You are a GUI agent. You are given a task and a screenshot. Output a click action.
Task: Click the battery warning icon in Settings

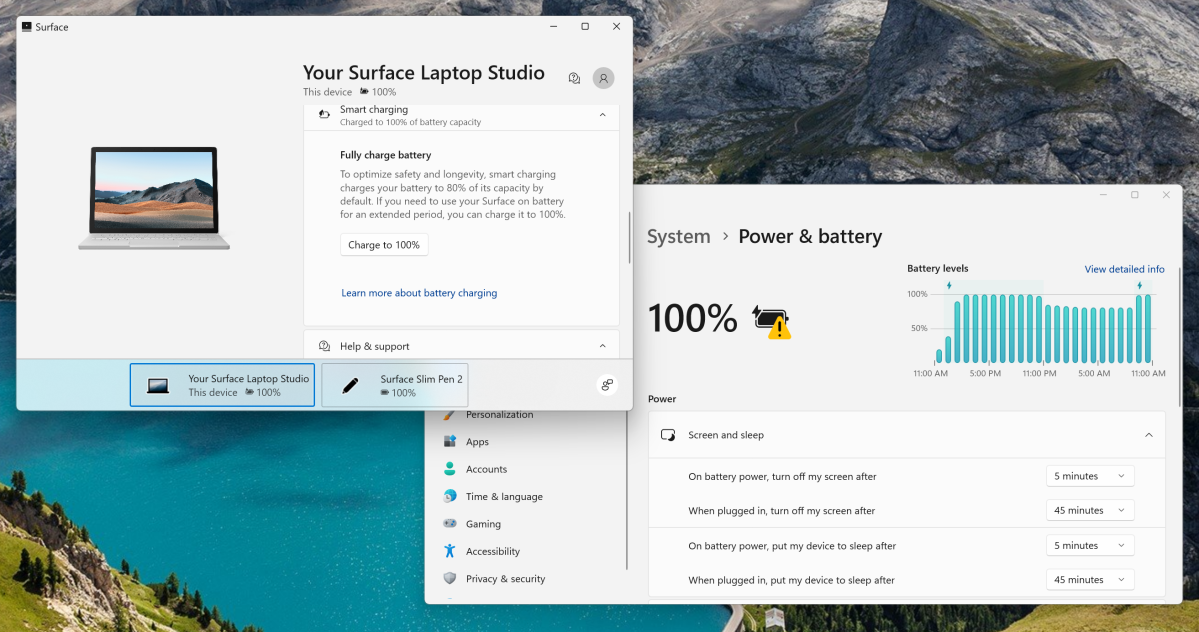pyautogui.click(x=772, y=321)
